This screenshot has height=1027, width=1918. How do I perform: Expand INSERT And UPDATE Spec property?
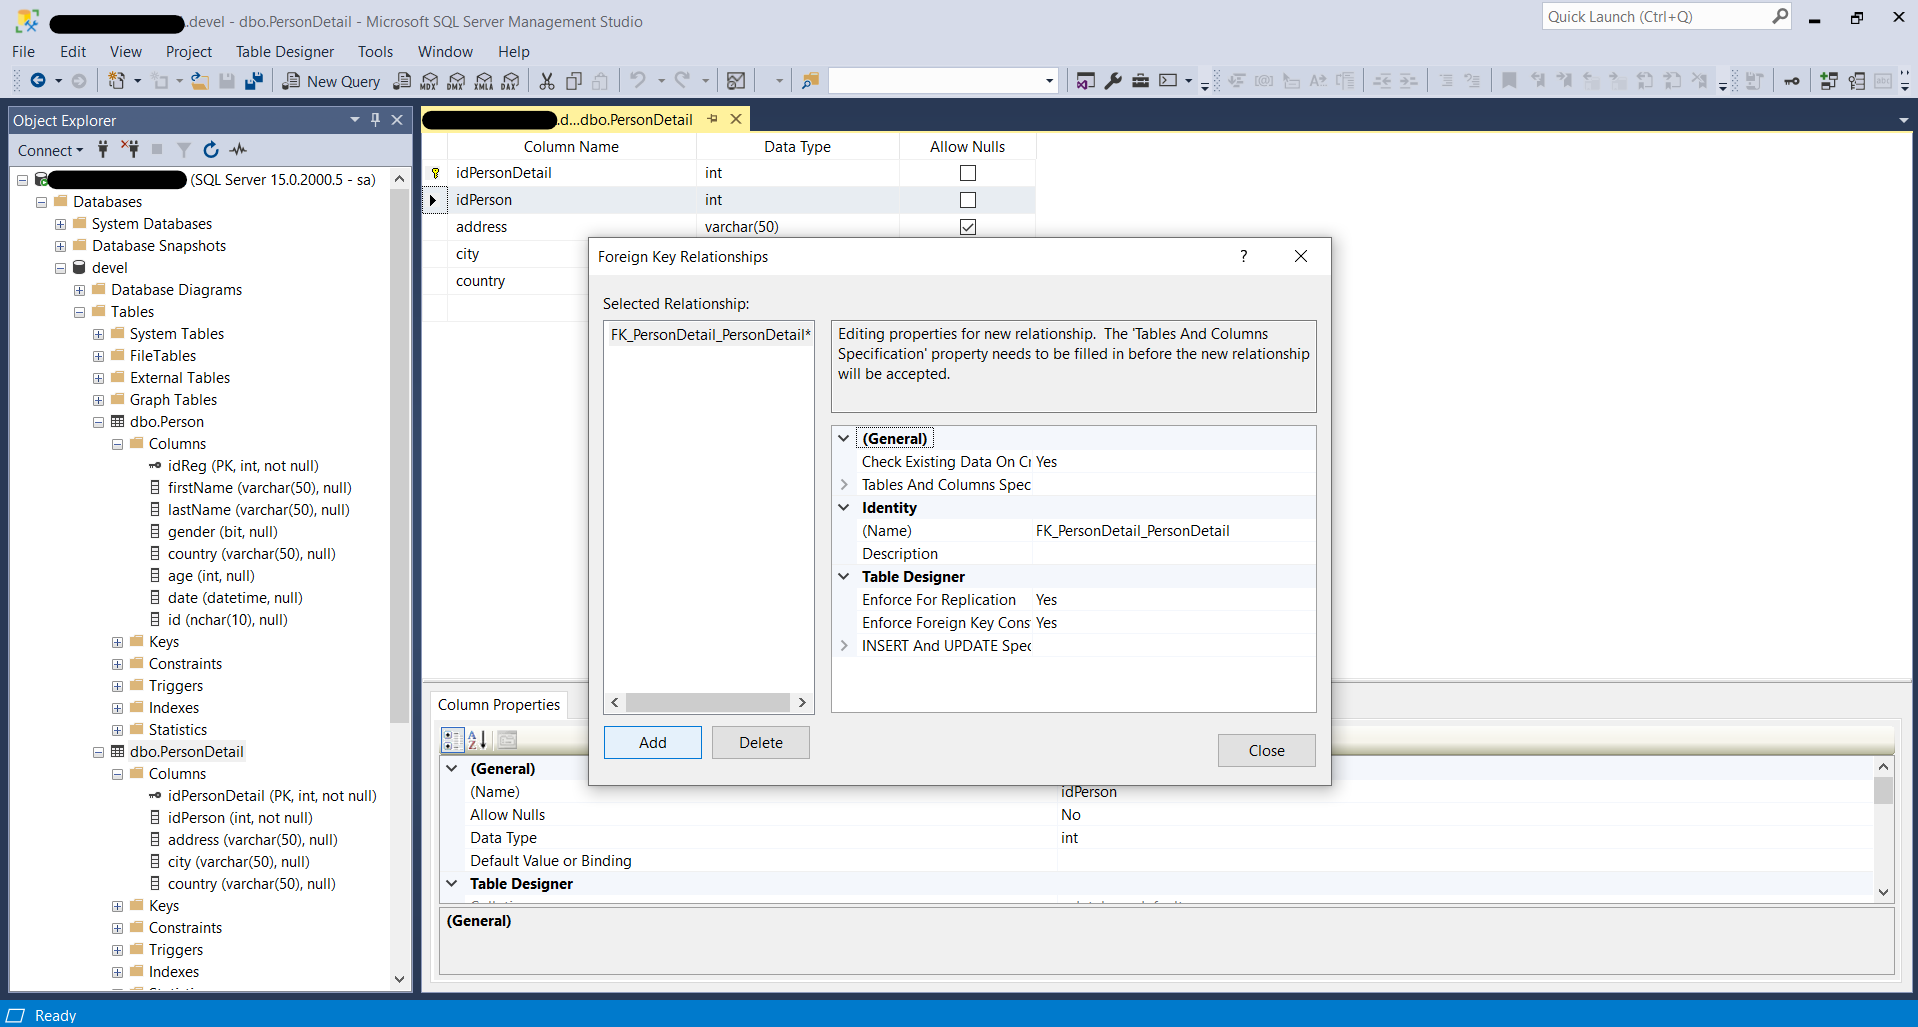pyautogui.click(x=844, y=646)
